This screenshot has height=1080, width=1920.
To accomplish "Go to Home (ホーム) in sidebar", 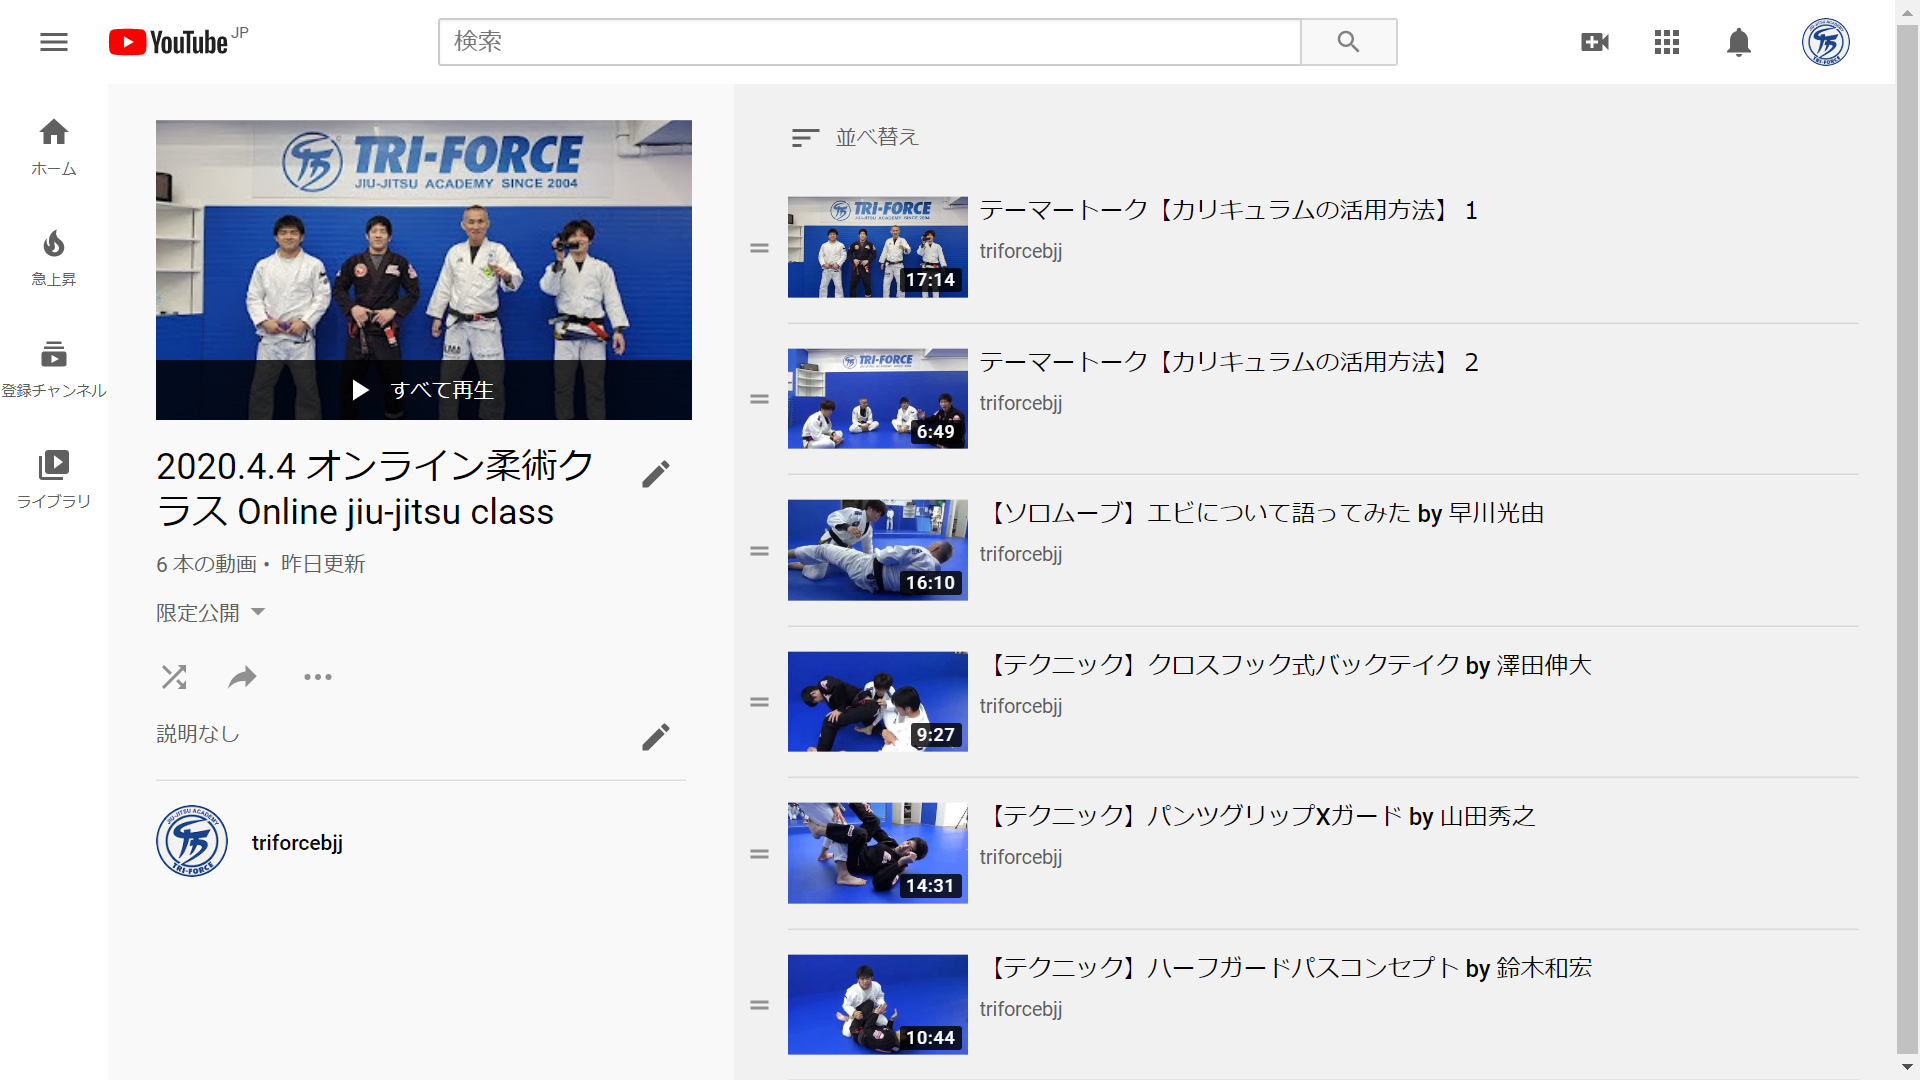I will pos(54,147).
